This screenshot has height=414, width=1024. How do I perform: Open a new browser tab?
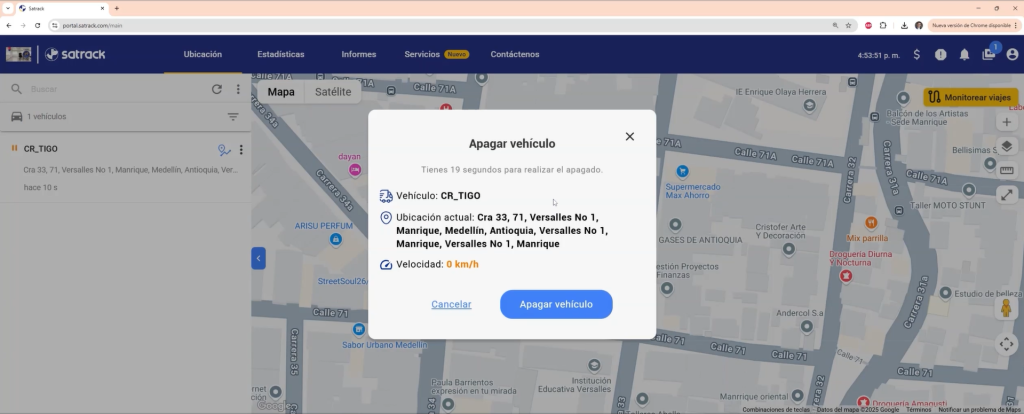[116, 8]
